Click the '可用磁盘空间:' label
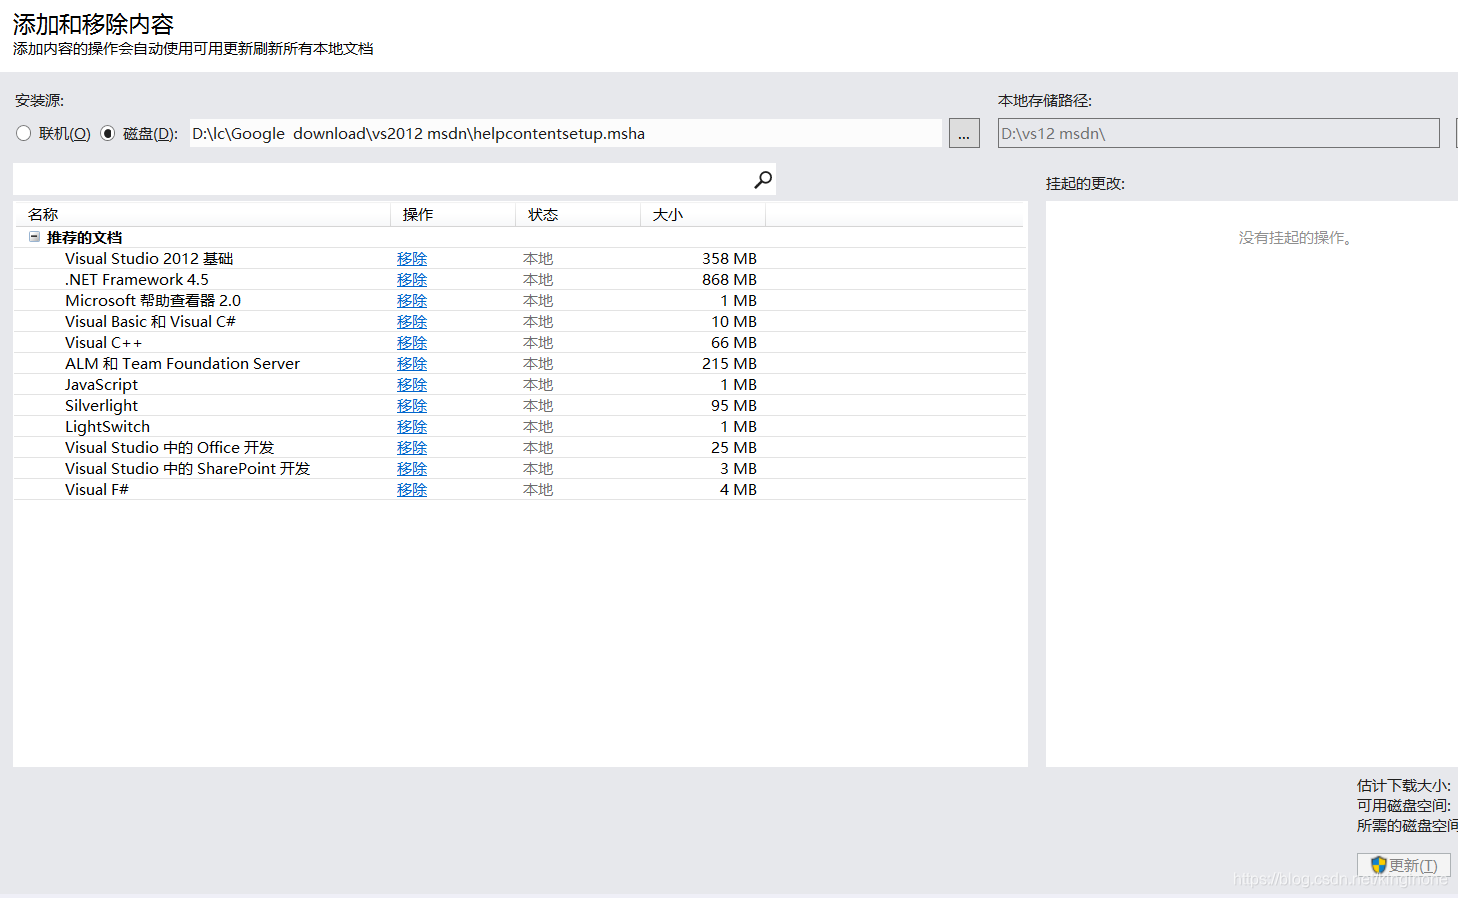Viewport: 1458px width, 898px height. 1404,806
